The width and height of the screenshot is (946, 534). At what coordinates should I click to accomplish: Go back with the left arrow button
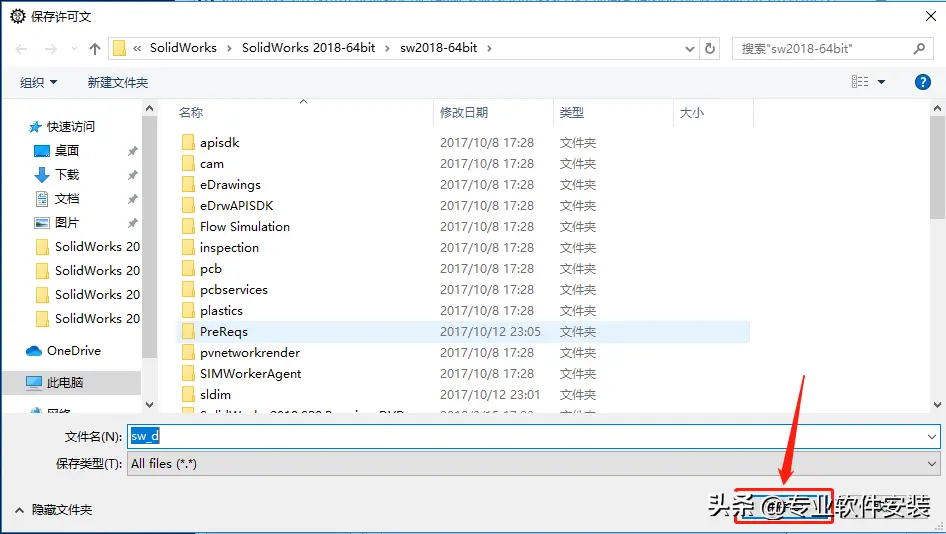click(x=21, y=49)
